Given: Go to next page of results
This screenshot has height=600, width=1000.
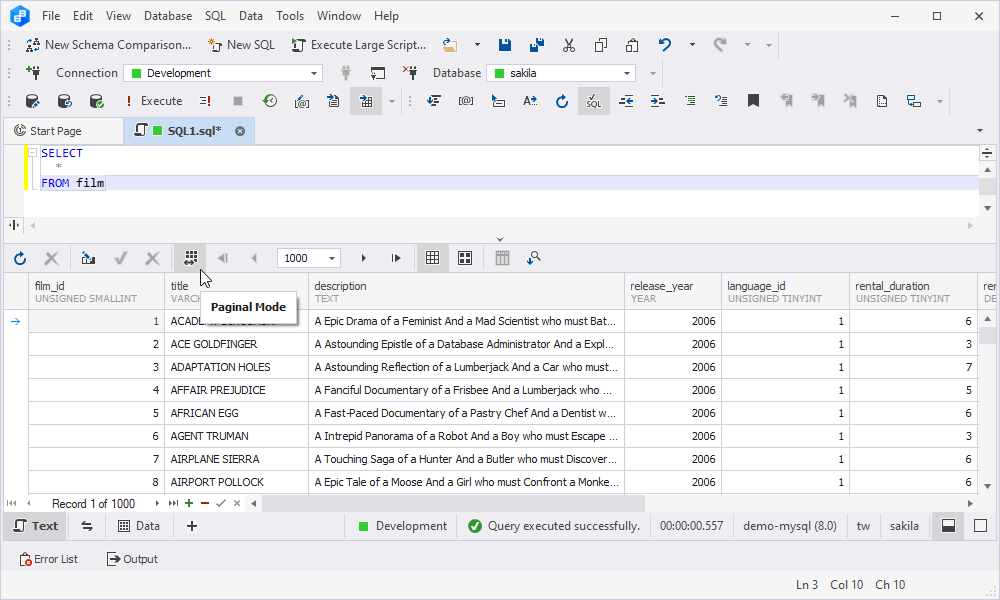Looking at the screenshot, I should pyautogui.click(x=364, y=258).
